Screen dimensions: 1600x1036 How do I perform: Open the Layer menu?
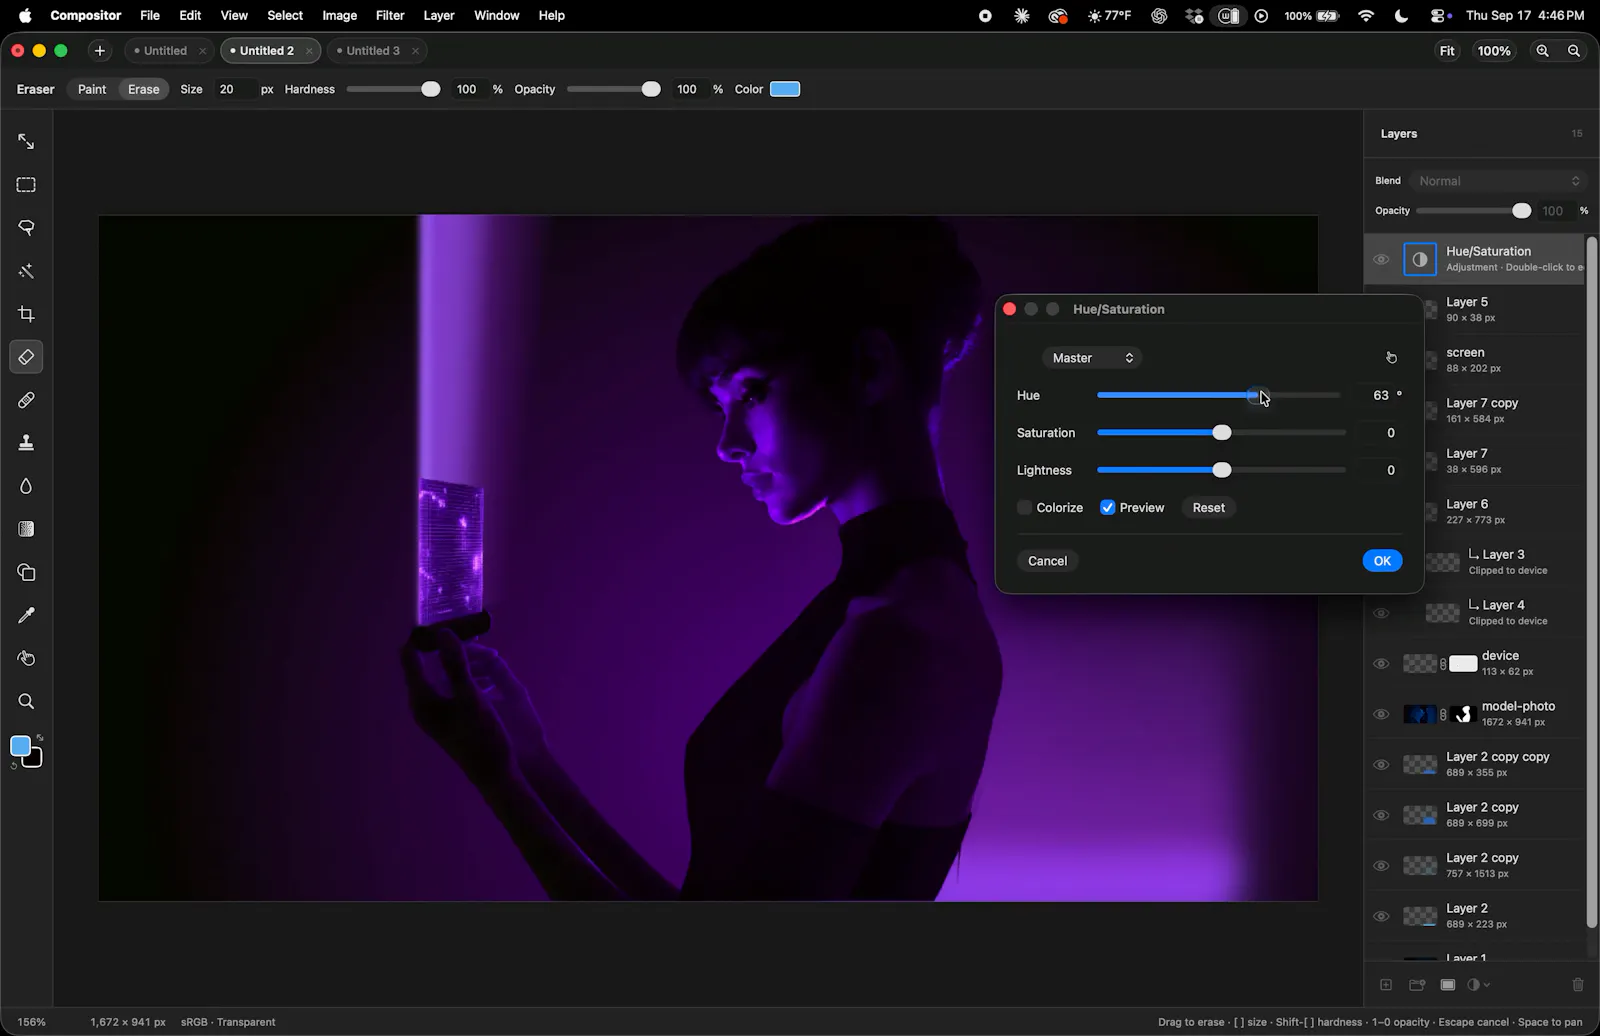pyautogui.click(x=438, y=16)
